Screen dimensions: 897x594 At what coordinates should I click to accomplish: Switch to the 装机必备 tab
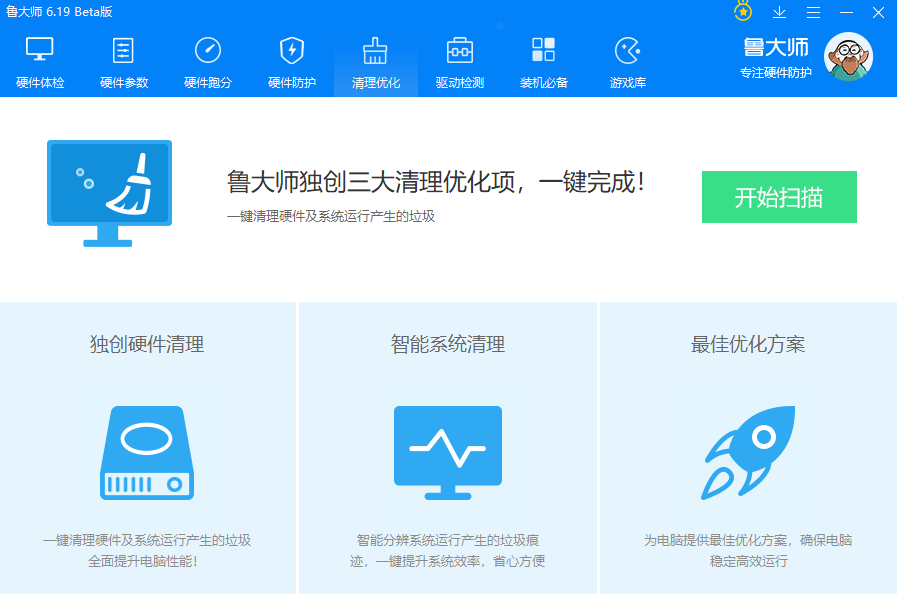pos(543,64)
